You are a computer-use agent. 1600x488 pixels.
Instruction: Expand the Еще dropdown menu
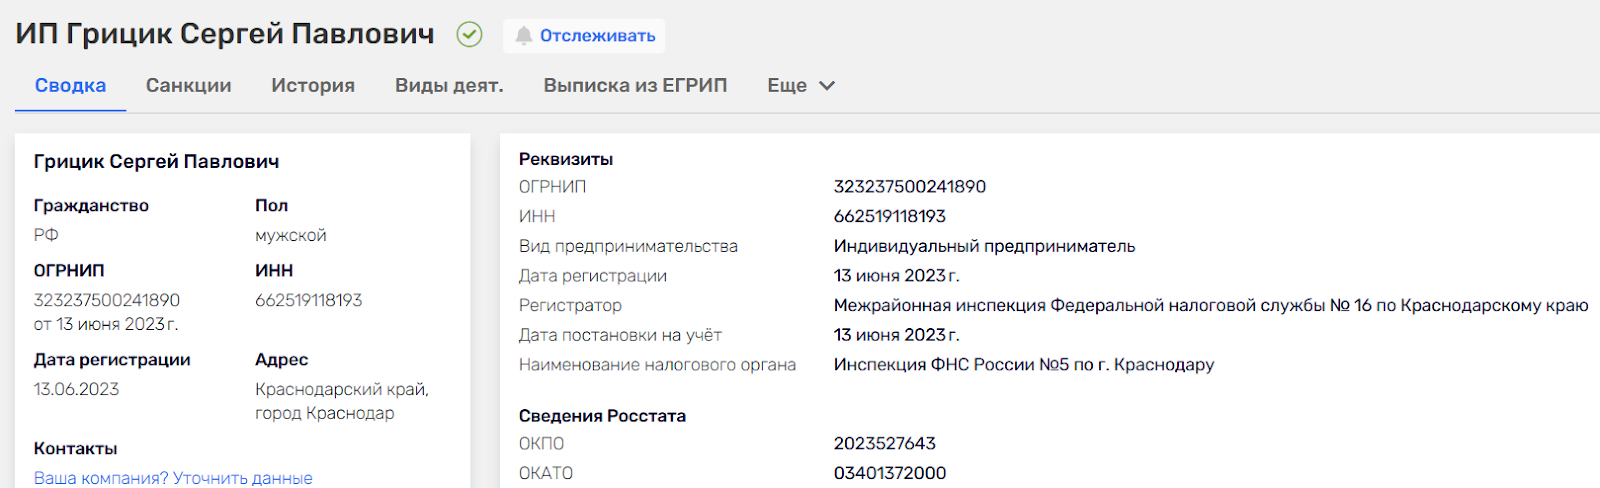[787, 86]
